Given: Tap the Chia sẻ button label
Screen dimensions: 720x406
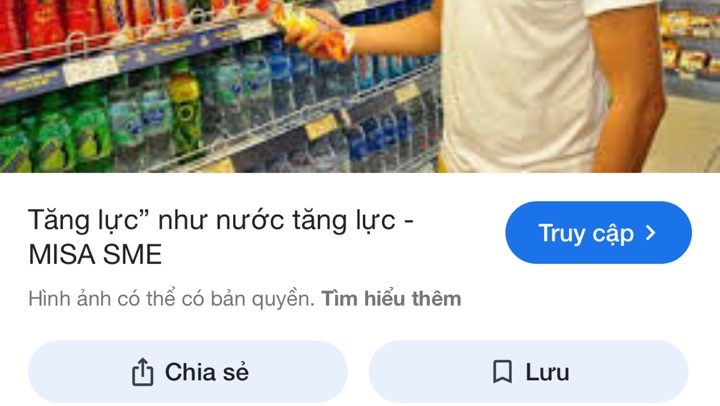Looking at the screenshot, I should click(x=207, y=372).
